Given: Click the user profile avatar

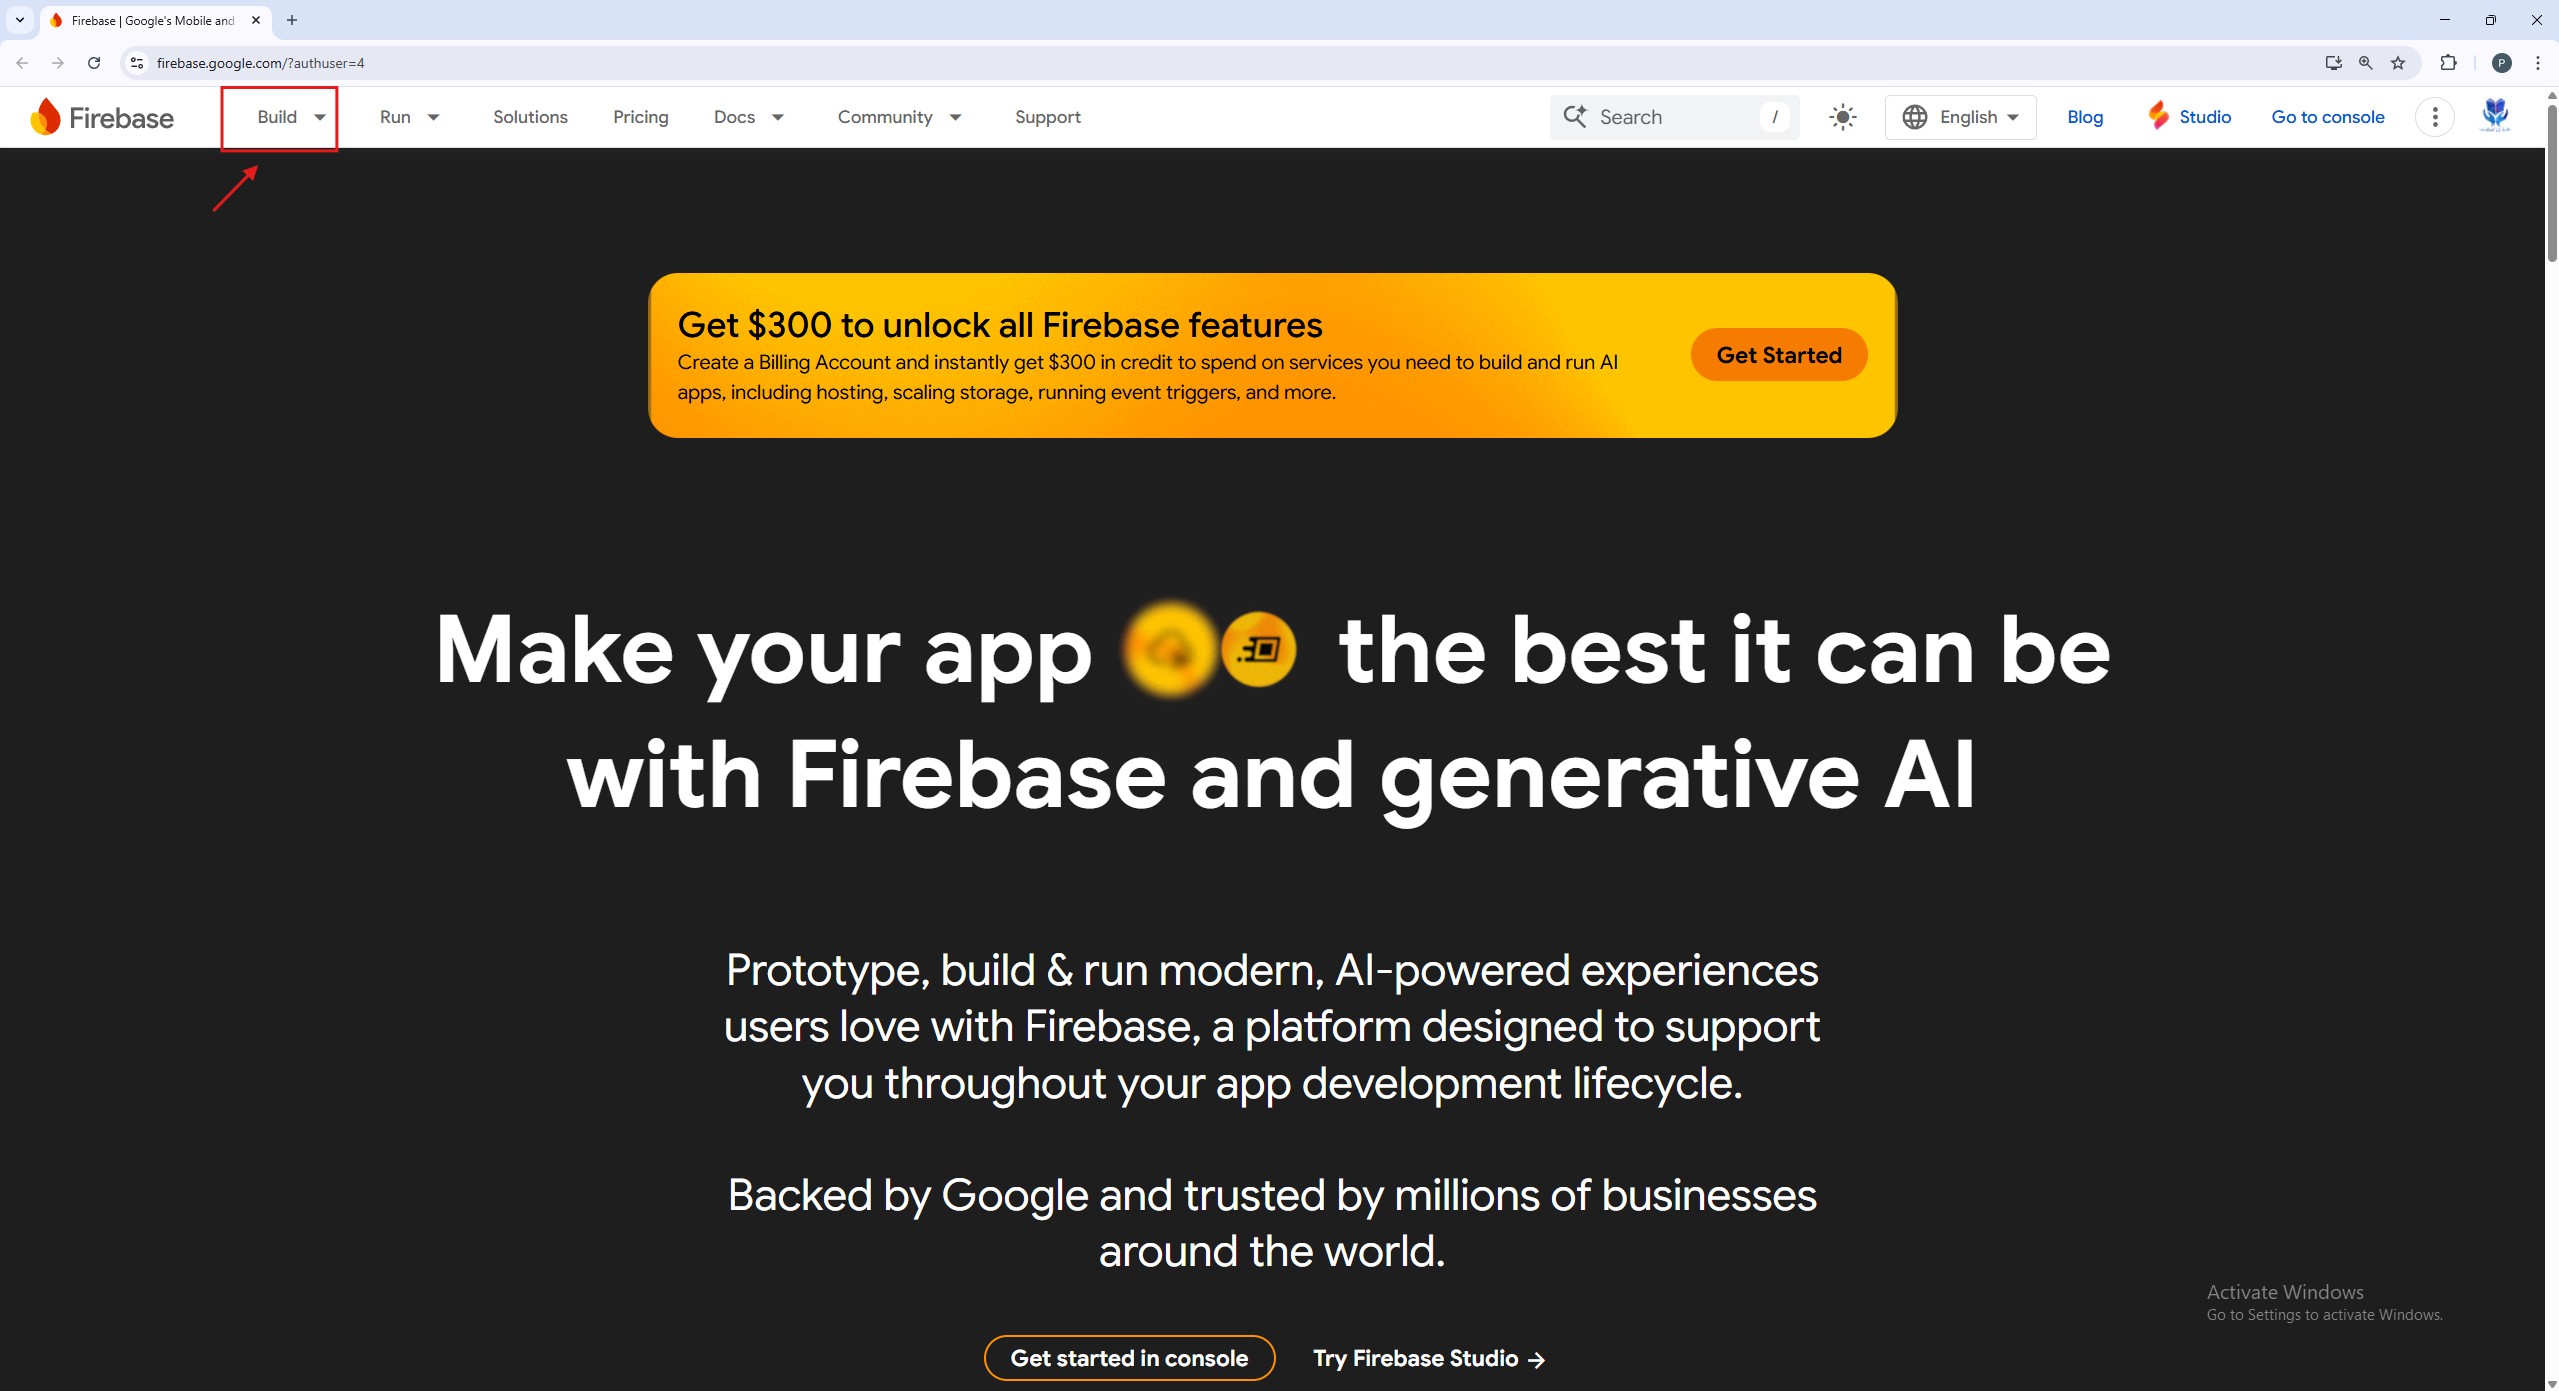Looking at the screenshot, I should pyautogui.click(x=2495, y=116).
